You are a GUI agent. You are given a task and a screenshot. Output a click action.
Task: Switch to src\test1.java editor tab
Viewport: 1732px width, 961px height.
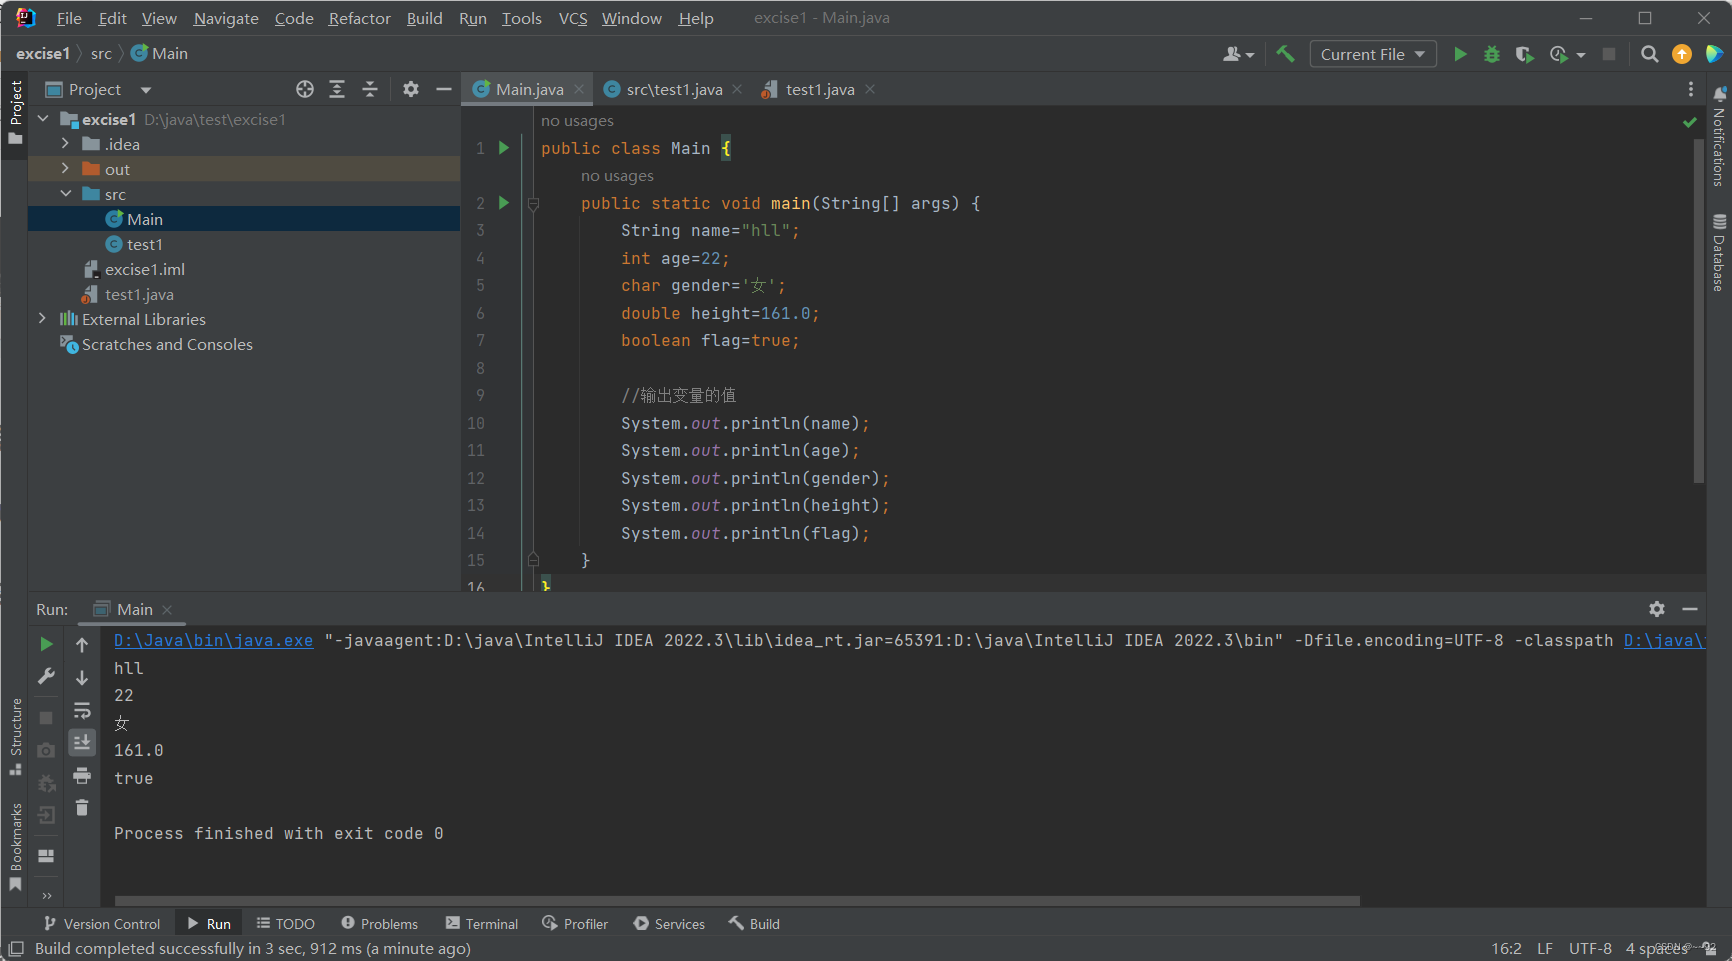pyautogui.click(x=673, y=89)
